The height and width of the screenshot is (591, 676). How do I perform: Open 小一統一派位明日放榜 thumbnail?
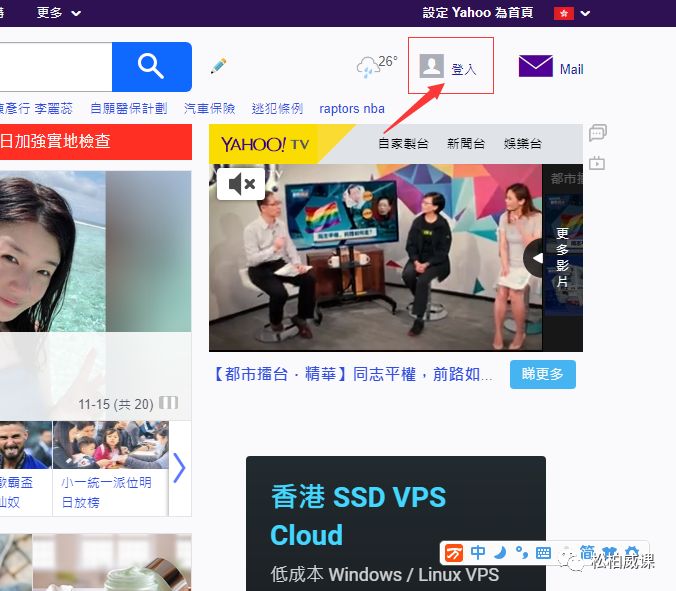[x=109, y=467]
